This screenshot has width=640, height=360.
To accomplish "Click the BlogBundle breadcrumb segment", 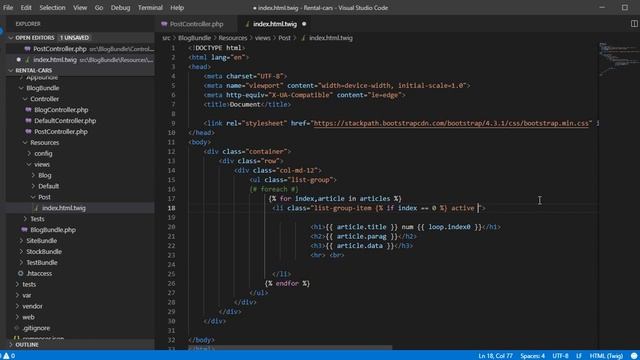I will tap(195, 38).
